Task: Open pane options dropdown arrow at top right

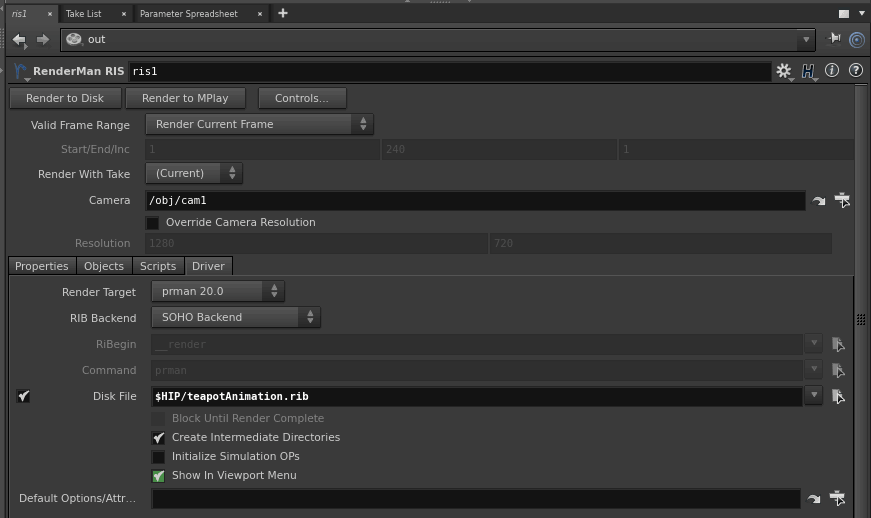Action: point(862,14)
